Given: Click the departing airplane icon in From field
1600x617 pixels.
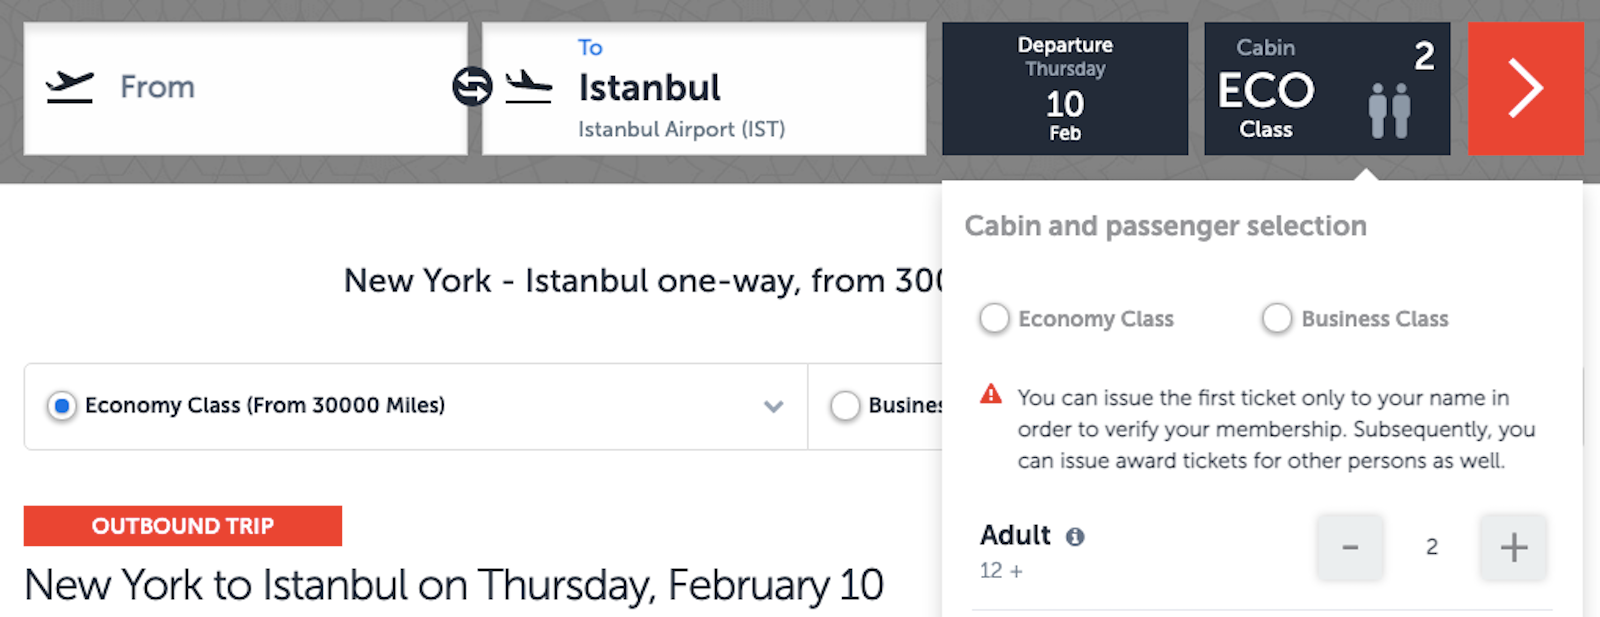Looking at the screenshot, I should click(x=70, y=87).
